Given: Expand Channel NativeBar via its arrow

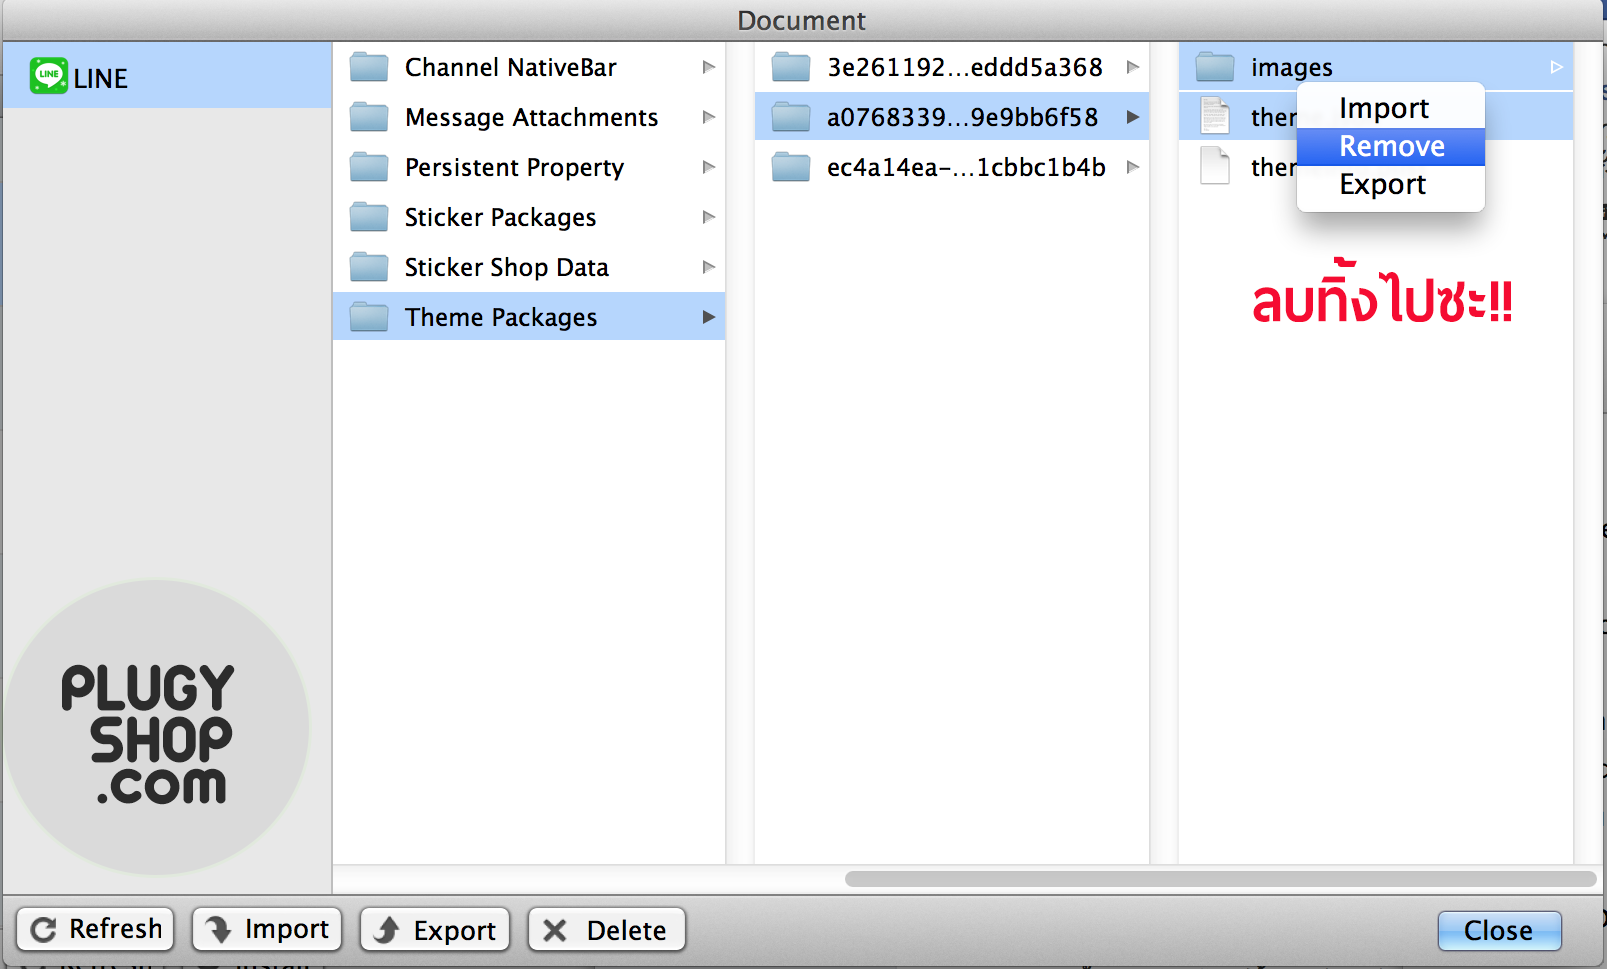Looking at the screenshot, I should tap(709, 67).
